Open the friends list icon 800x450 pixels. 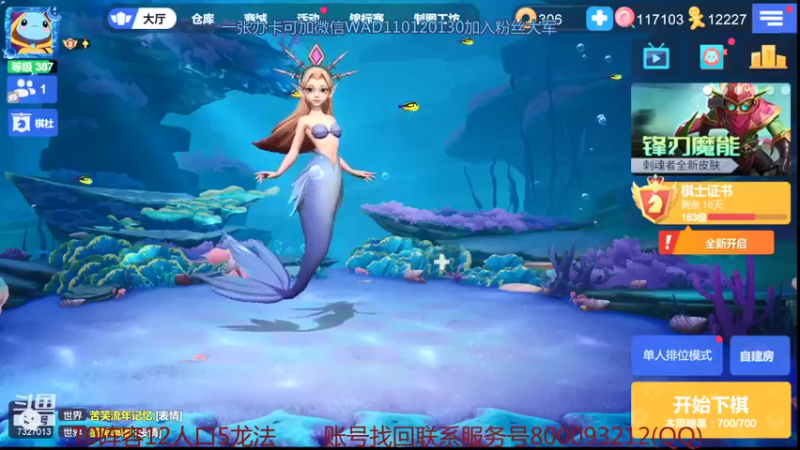(32, 90)
